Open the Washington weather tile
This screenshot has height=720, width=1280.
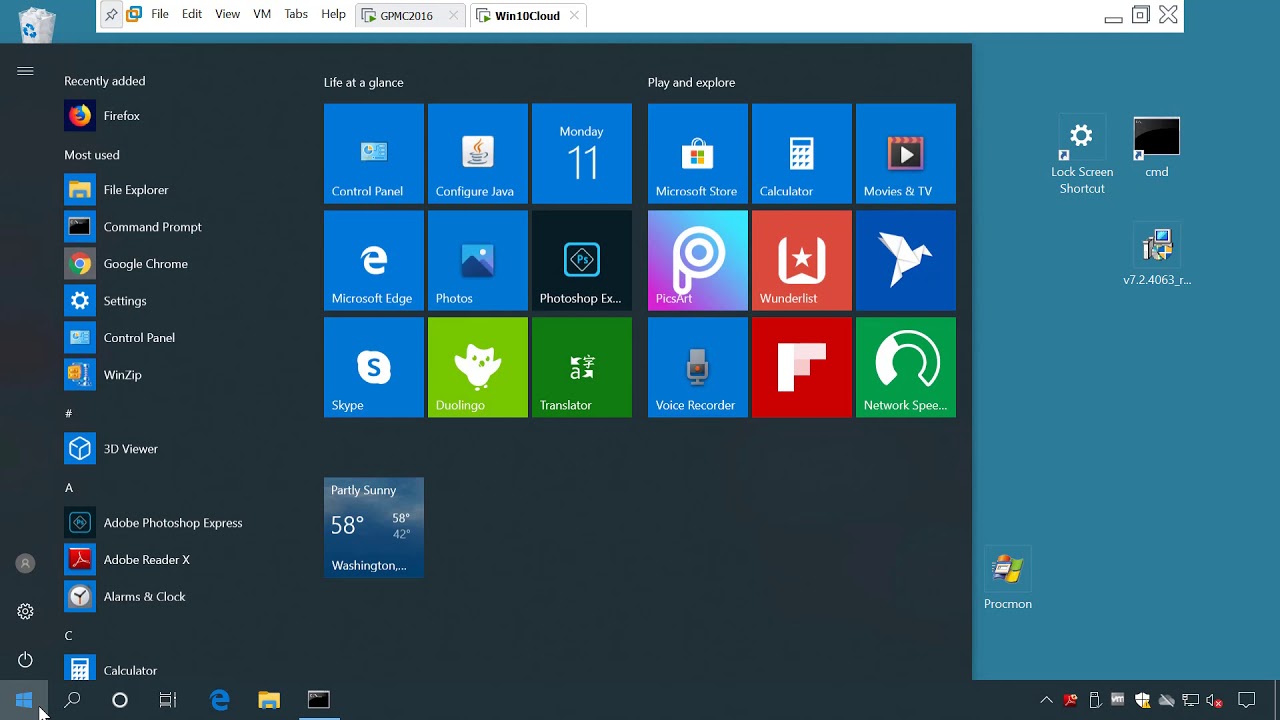tap(373, 527)
